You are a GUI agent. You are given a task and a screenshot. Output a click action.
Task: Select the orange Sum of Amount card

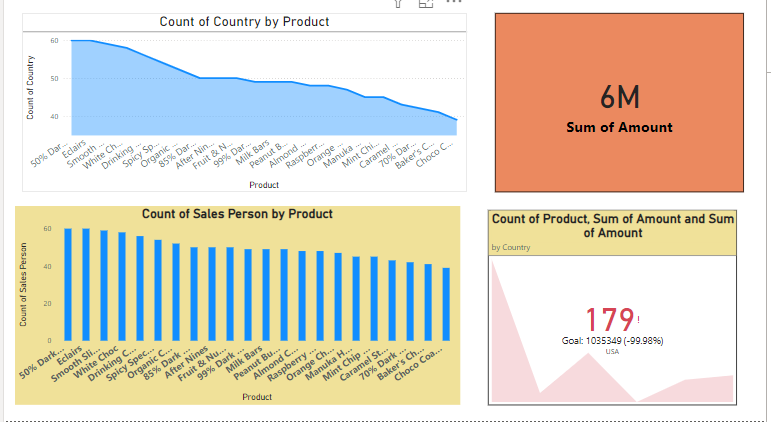619,60
